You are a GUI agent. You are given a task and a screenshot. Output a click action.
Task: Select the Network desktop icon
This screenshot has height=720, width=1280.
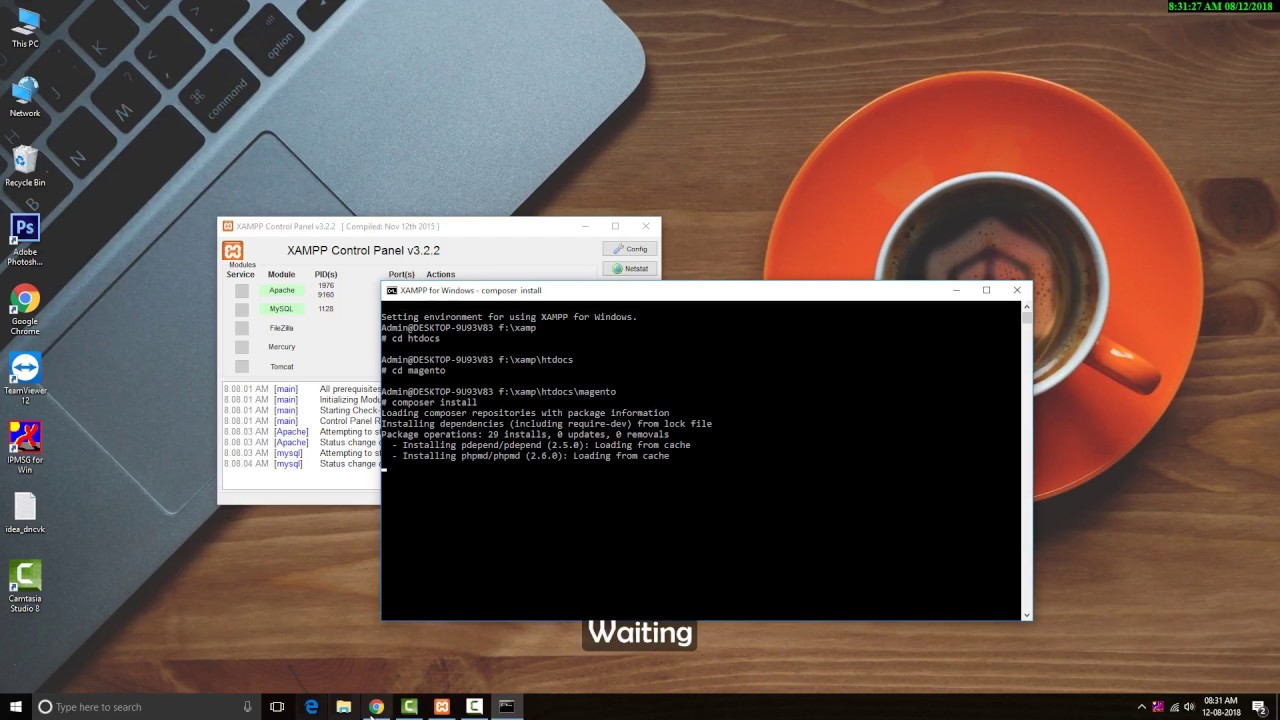point(25,97)
